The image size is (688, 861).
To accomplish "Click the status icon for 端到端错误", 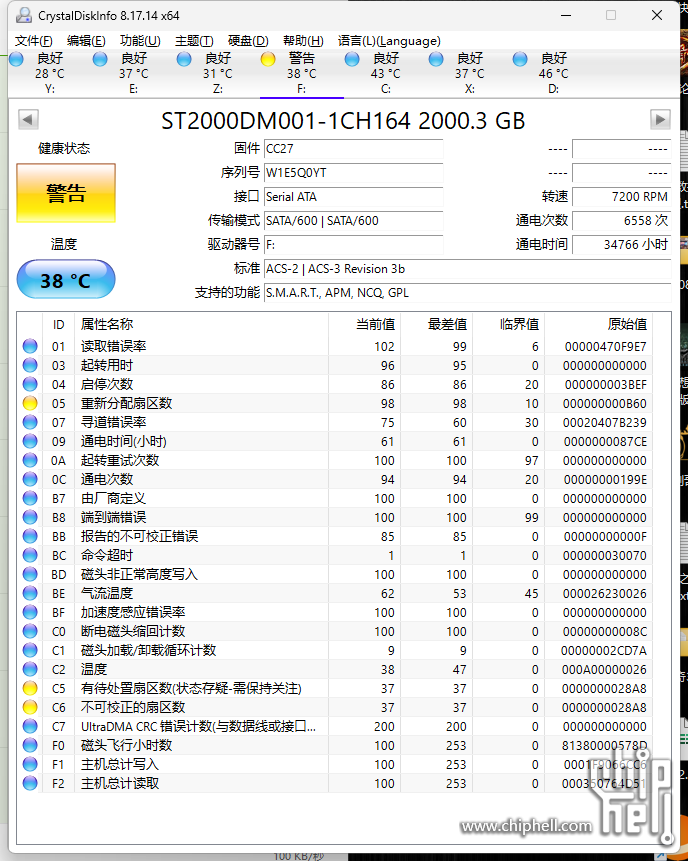I will point(30,517).
